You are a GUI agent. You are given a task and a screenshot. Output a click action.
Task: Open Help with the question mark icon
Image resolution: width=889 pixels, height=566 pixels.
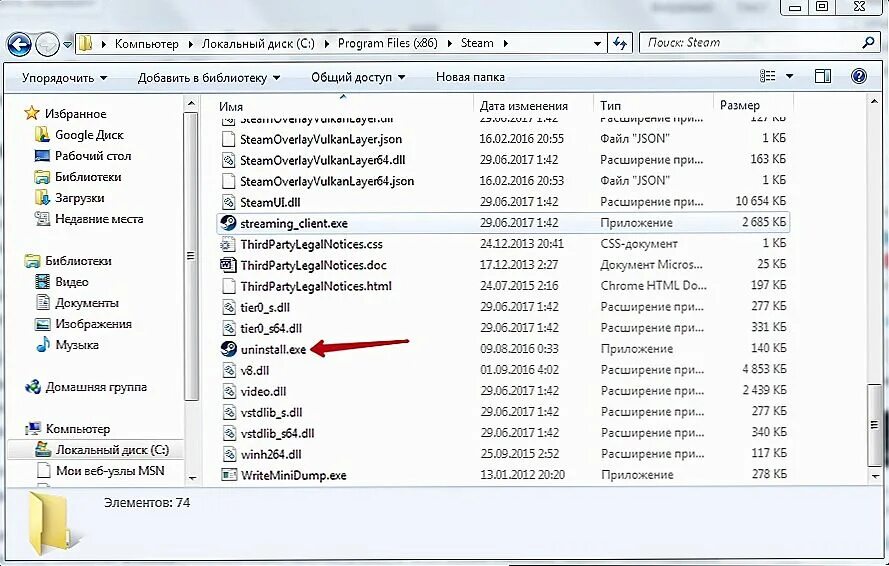point(858,76)
